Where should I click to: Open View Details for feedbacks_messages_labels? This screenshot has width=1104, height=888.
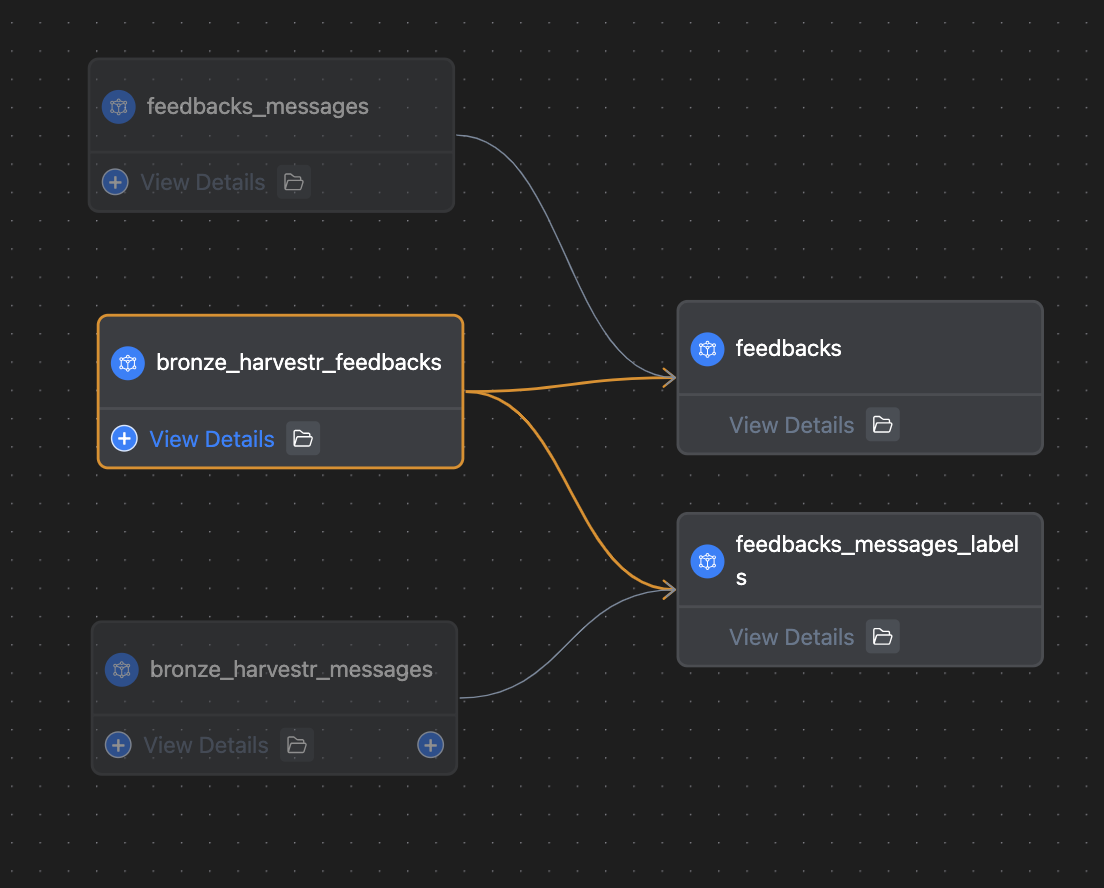tap(791, 637)
